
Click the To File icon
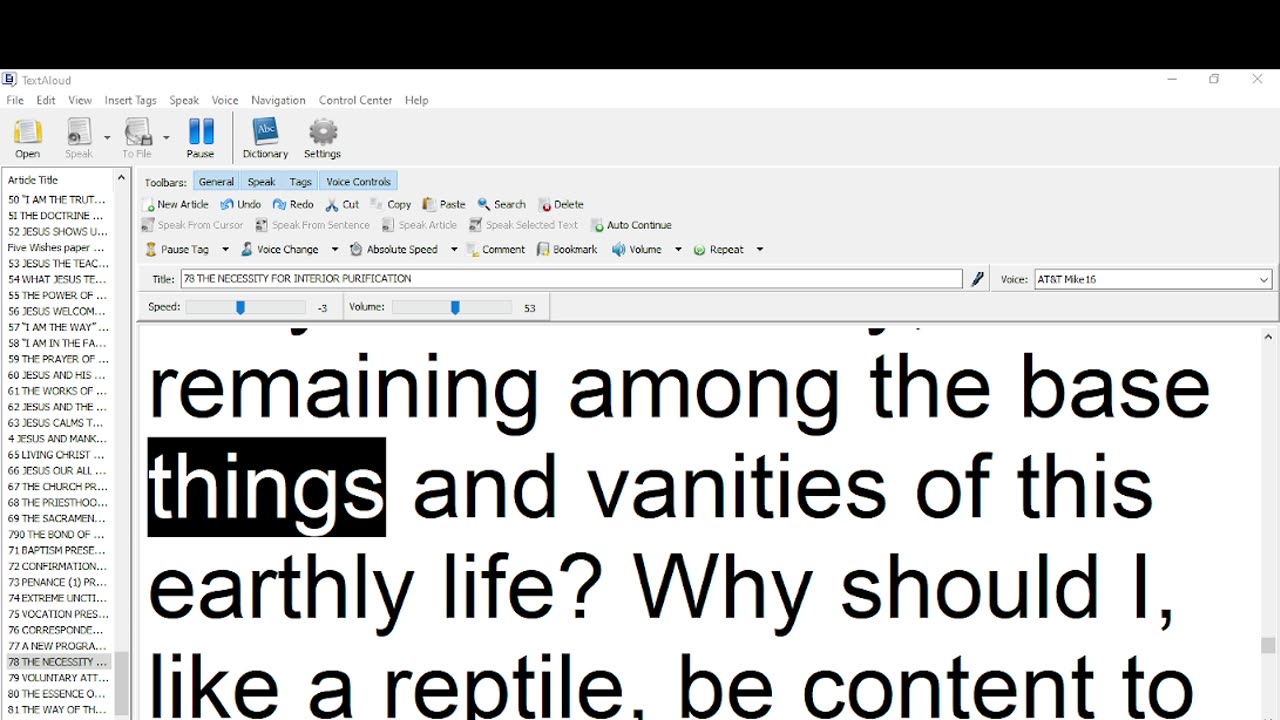(137, 138)
